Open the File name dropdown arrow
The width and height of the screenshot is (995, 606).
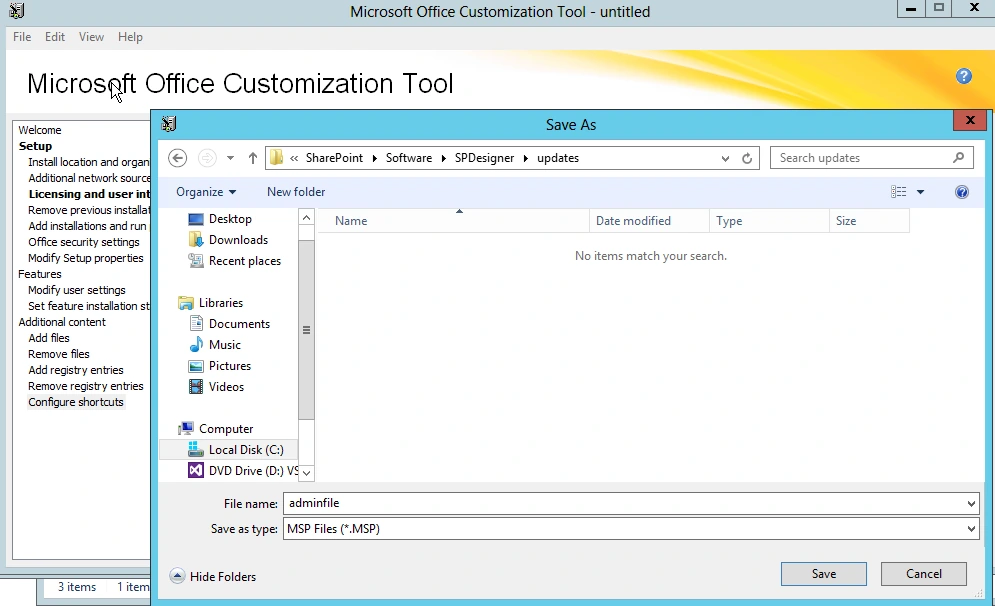click(972, 504)
